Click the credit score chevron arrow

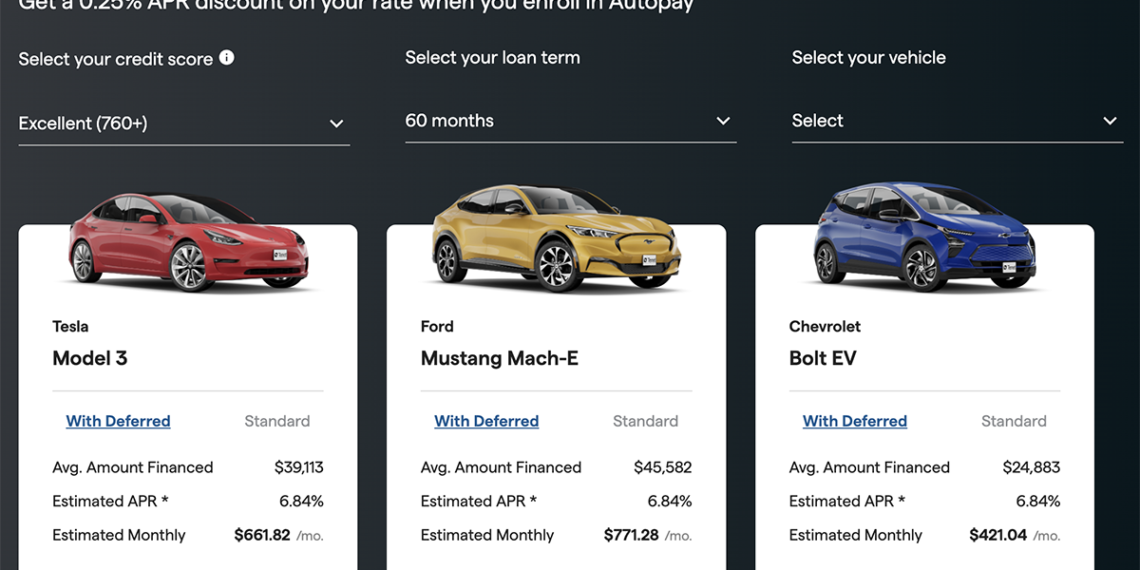click(336, 124)
